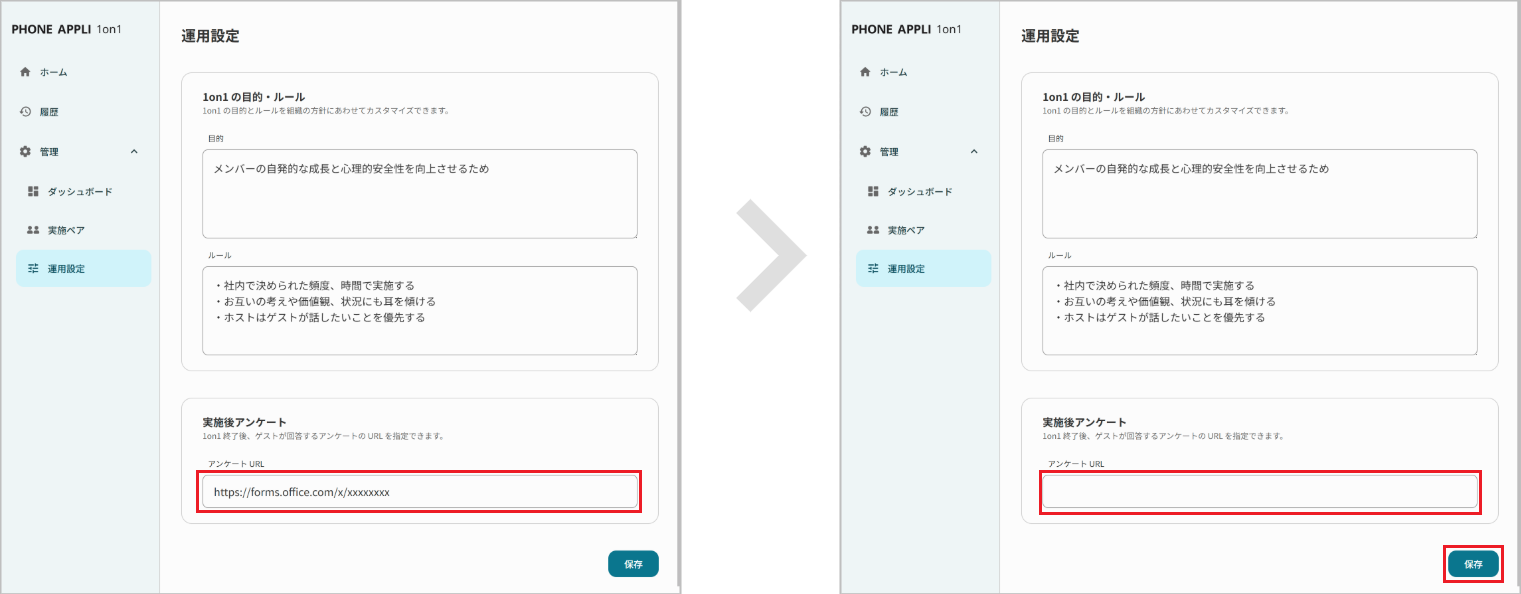The height and width of the screenshot is (594, 1521).
Task: Click the home icon in right screenshot sidebar
Action: [x=865, y=72]
